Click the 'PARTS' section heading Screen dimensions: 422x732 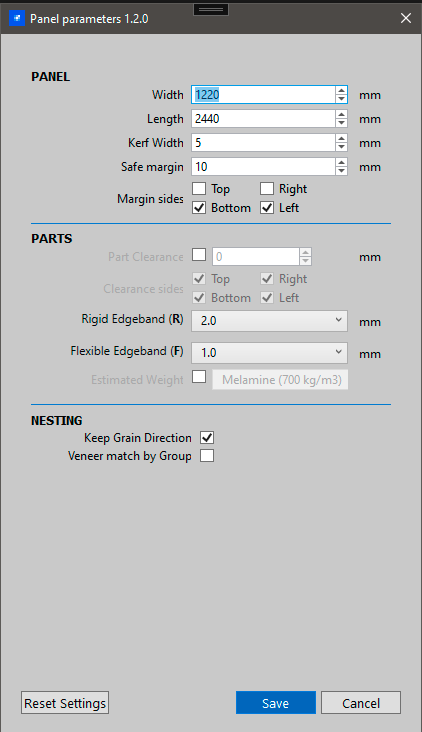[x=52, y=239]
